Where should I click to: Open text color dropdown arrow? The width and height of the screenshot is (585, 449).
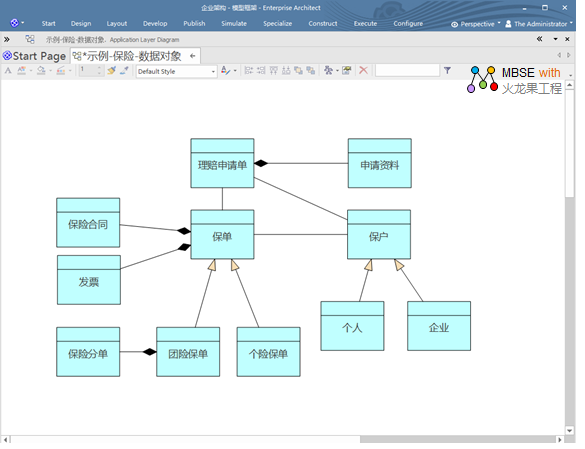coord(31,71)
